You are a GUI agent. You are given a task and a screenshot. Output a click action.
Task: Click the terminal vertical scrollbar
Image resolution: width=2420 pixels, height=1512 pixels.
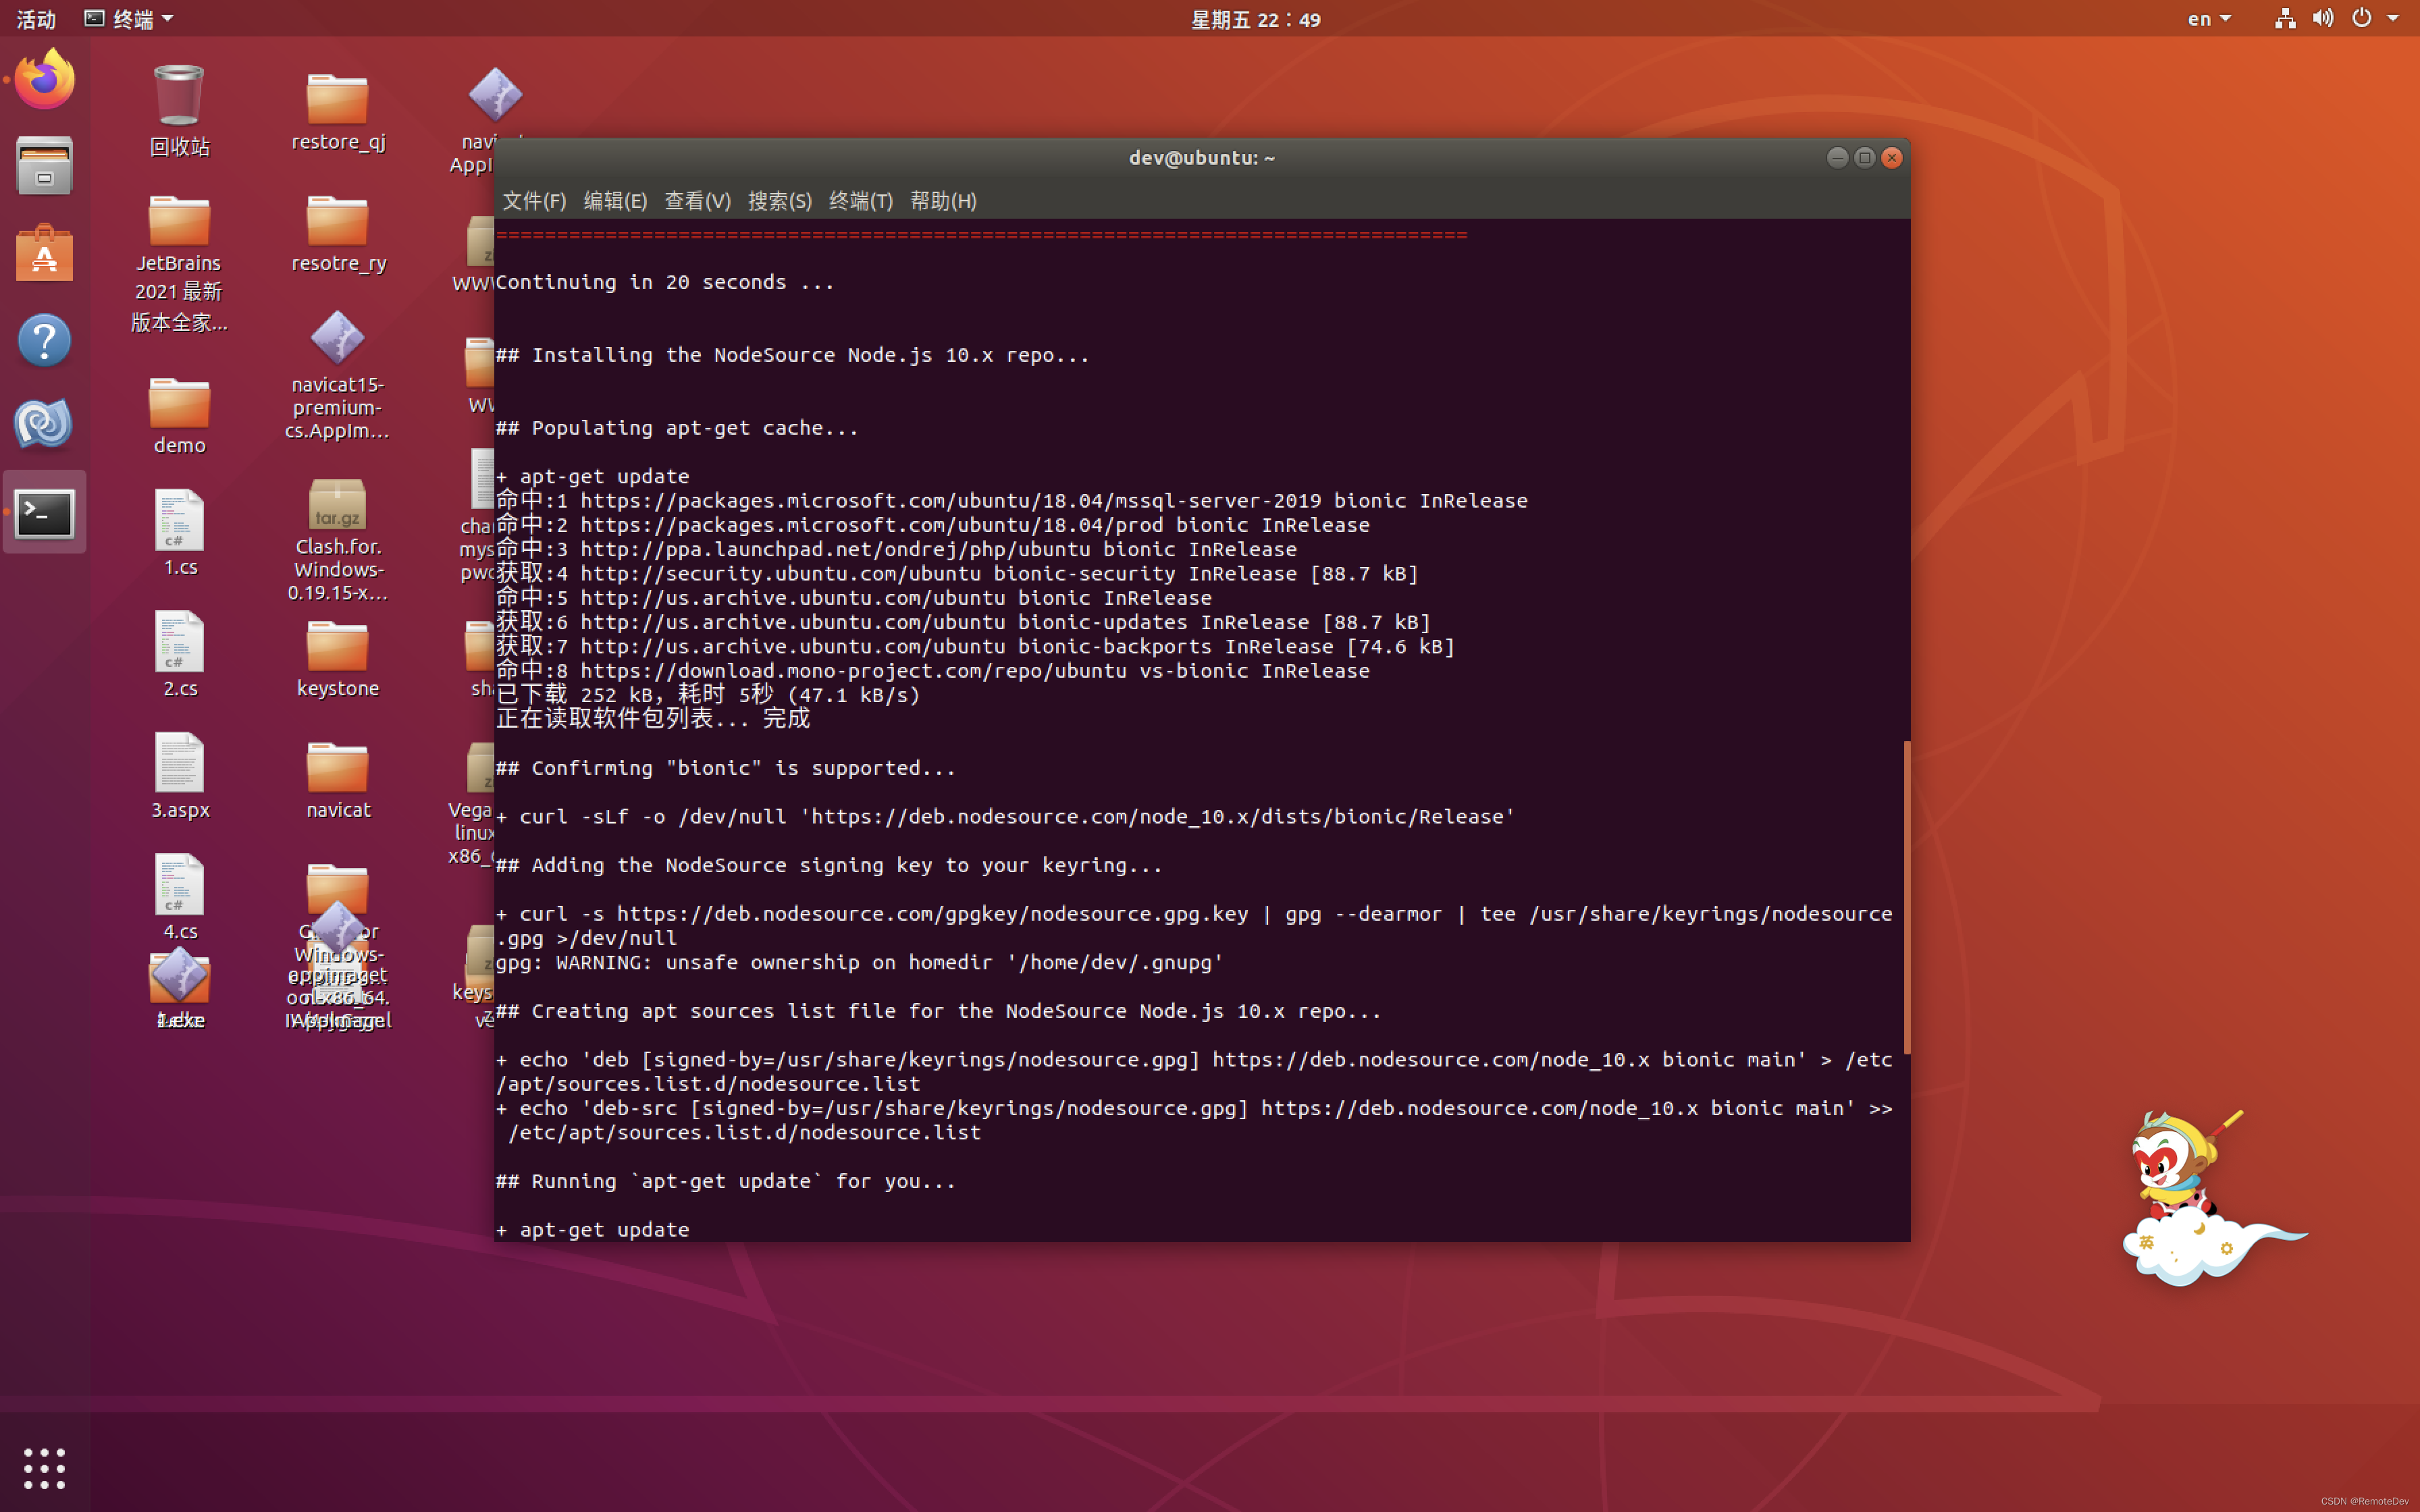[1906, 897]
